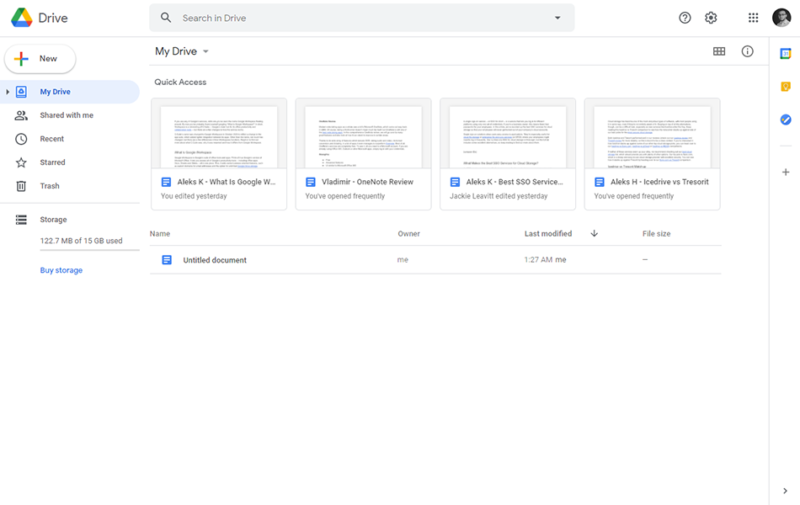The image size is (800, 505).
Task: Click Vladimir - OneNote Review title
Action: click(x=367, y=182)
